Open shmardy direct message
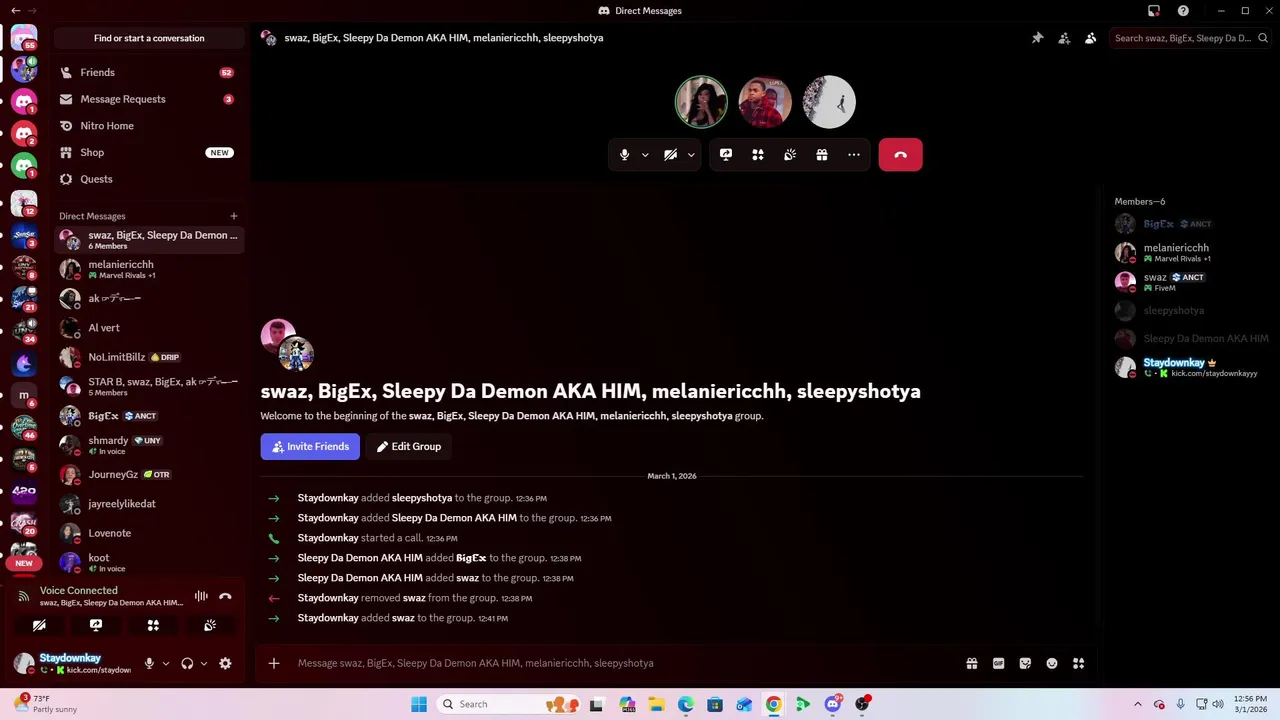Image resolution: width=1280 pixels, height=720 pixels. coord(148,445)
